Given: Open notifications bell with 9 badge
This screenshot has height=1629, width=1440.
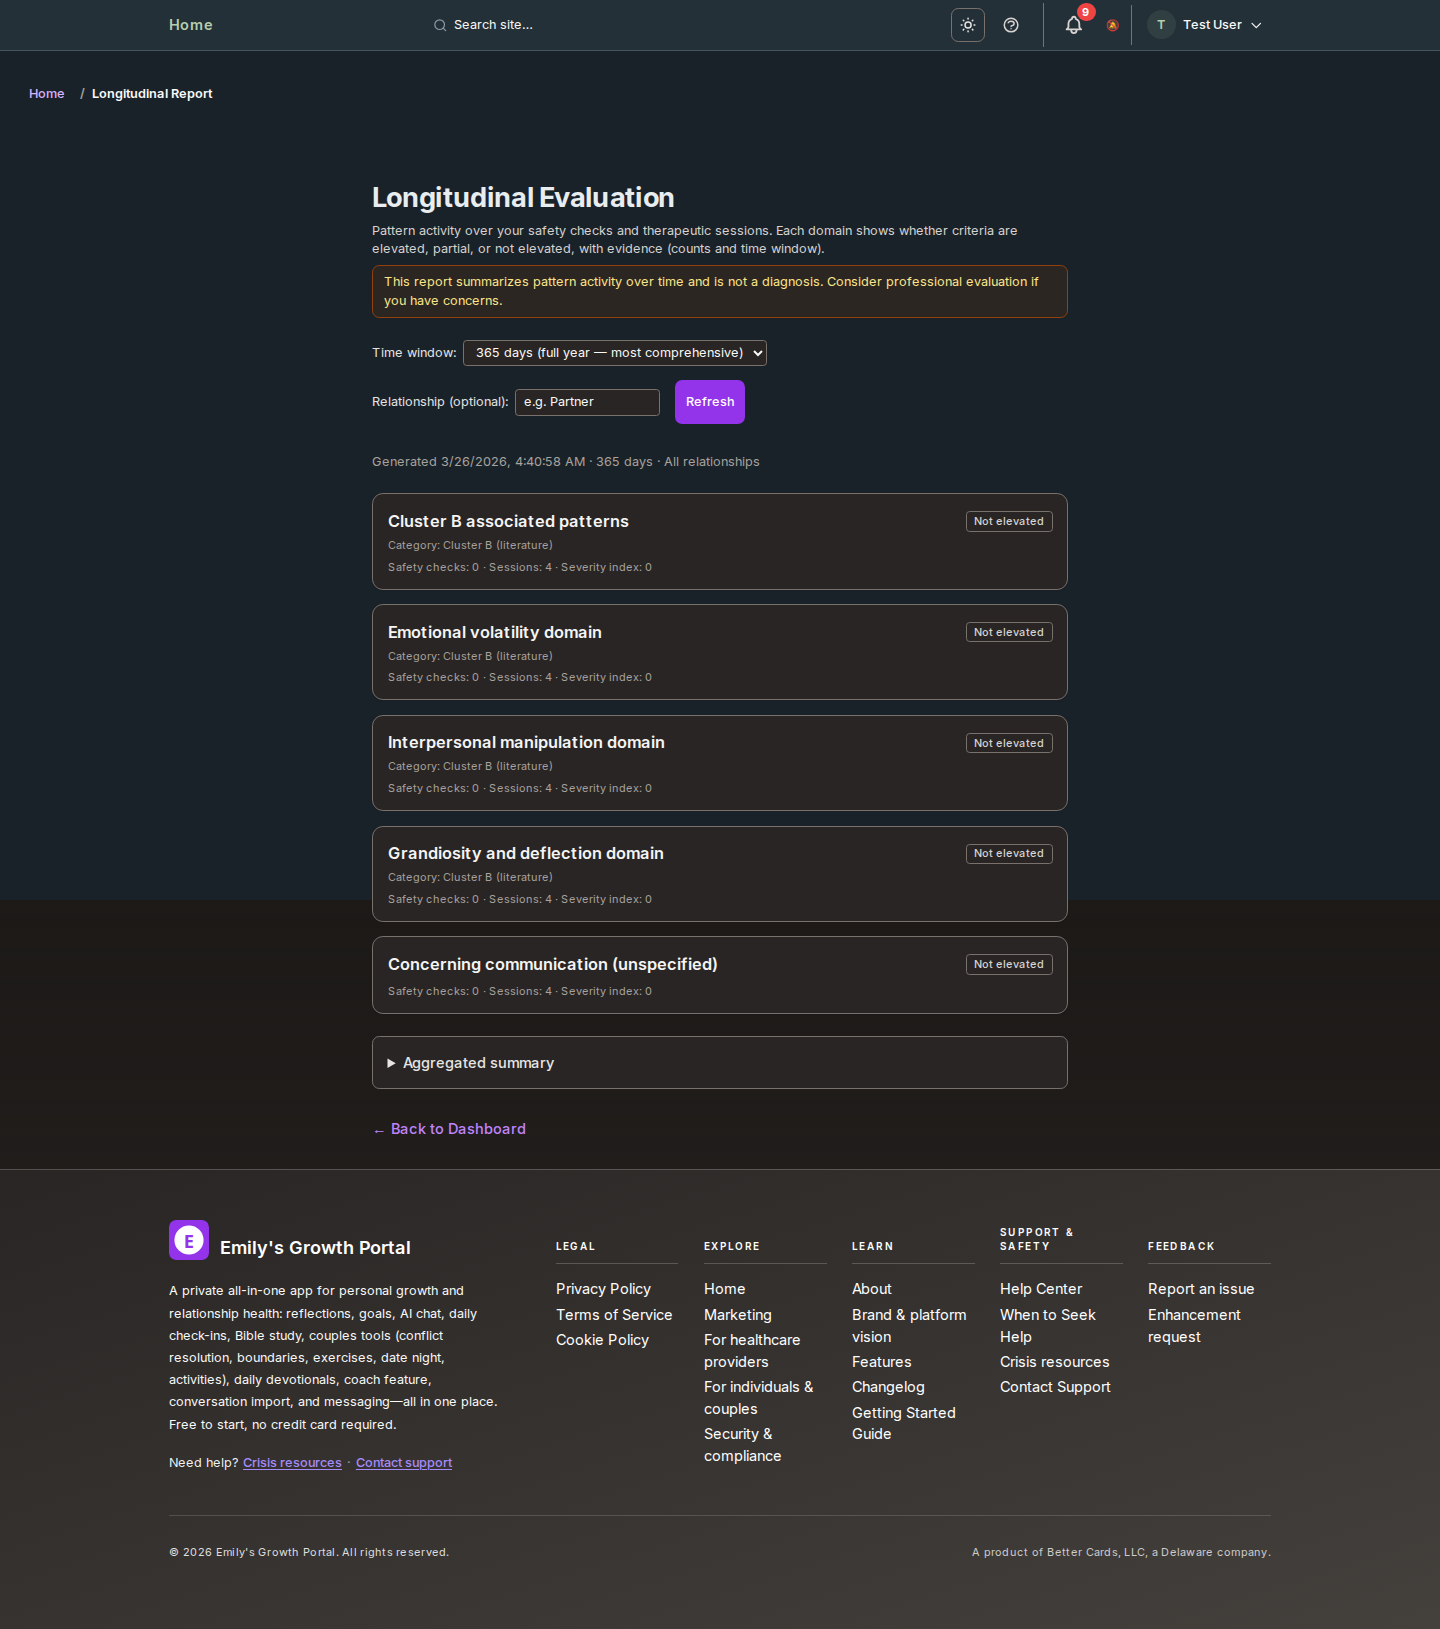Looking at the screenshot, I should click(x=1074, y=25).
